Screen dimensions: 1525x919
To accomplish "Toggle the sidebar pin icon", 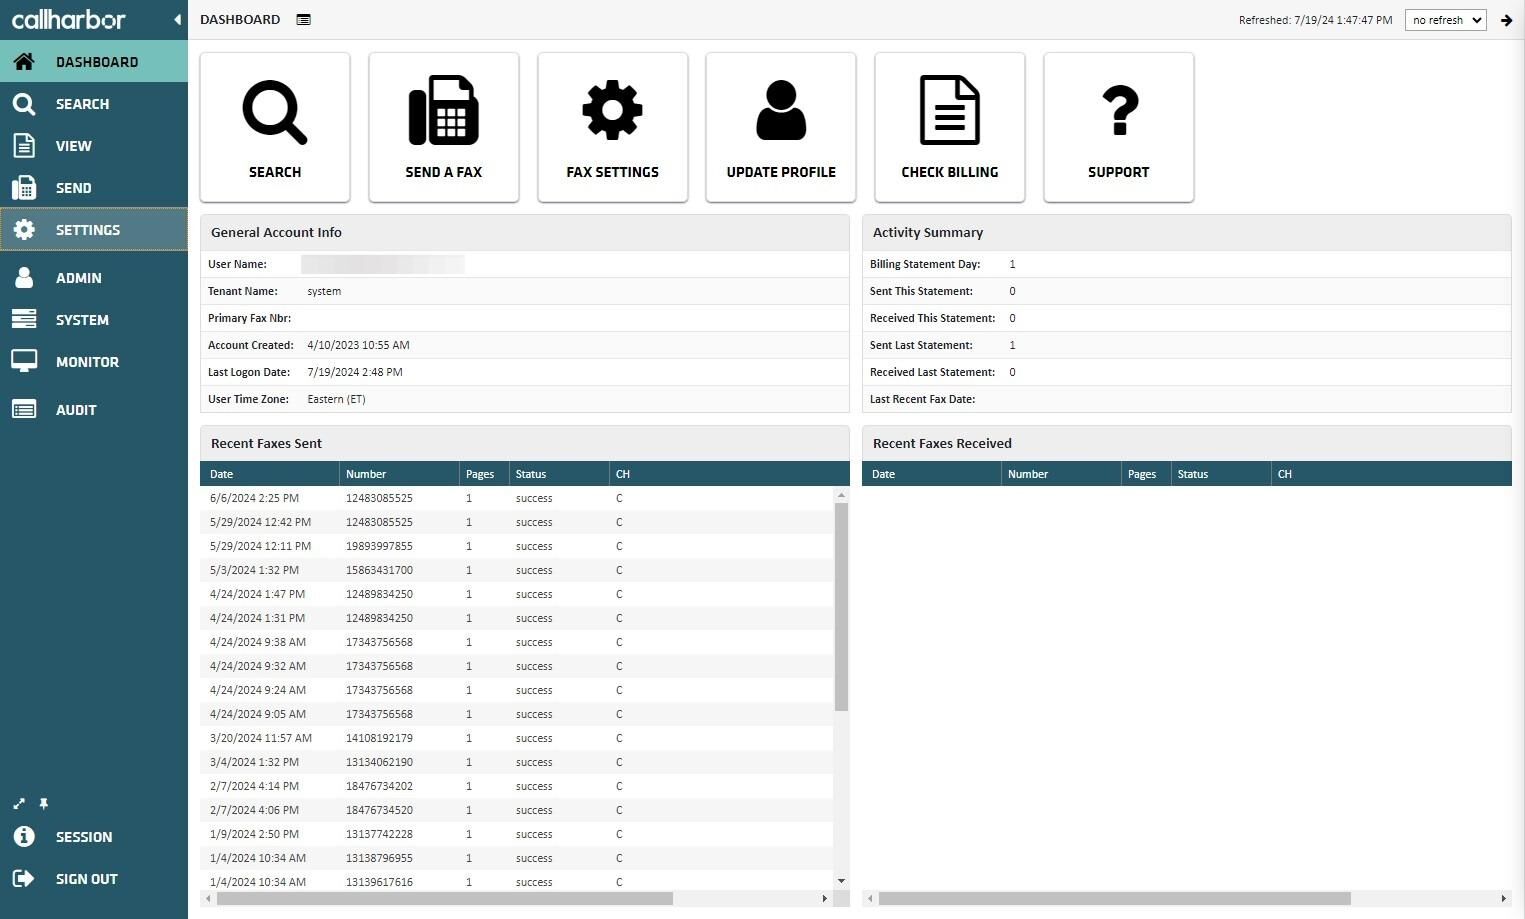I will coord(44,803).
